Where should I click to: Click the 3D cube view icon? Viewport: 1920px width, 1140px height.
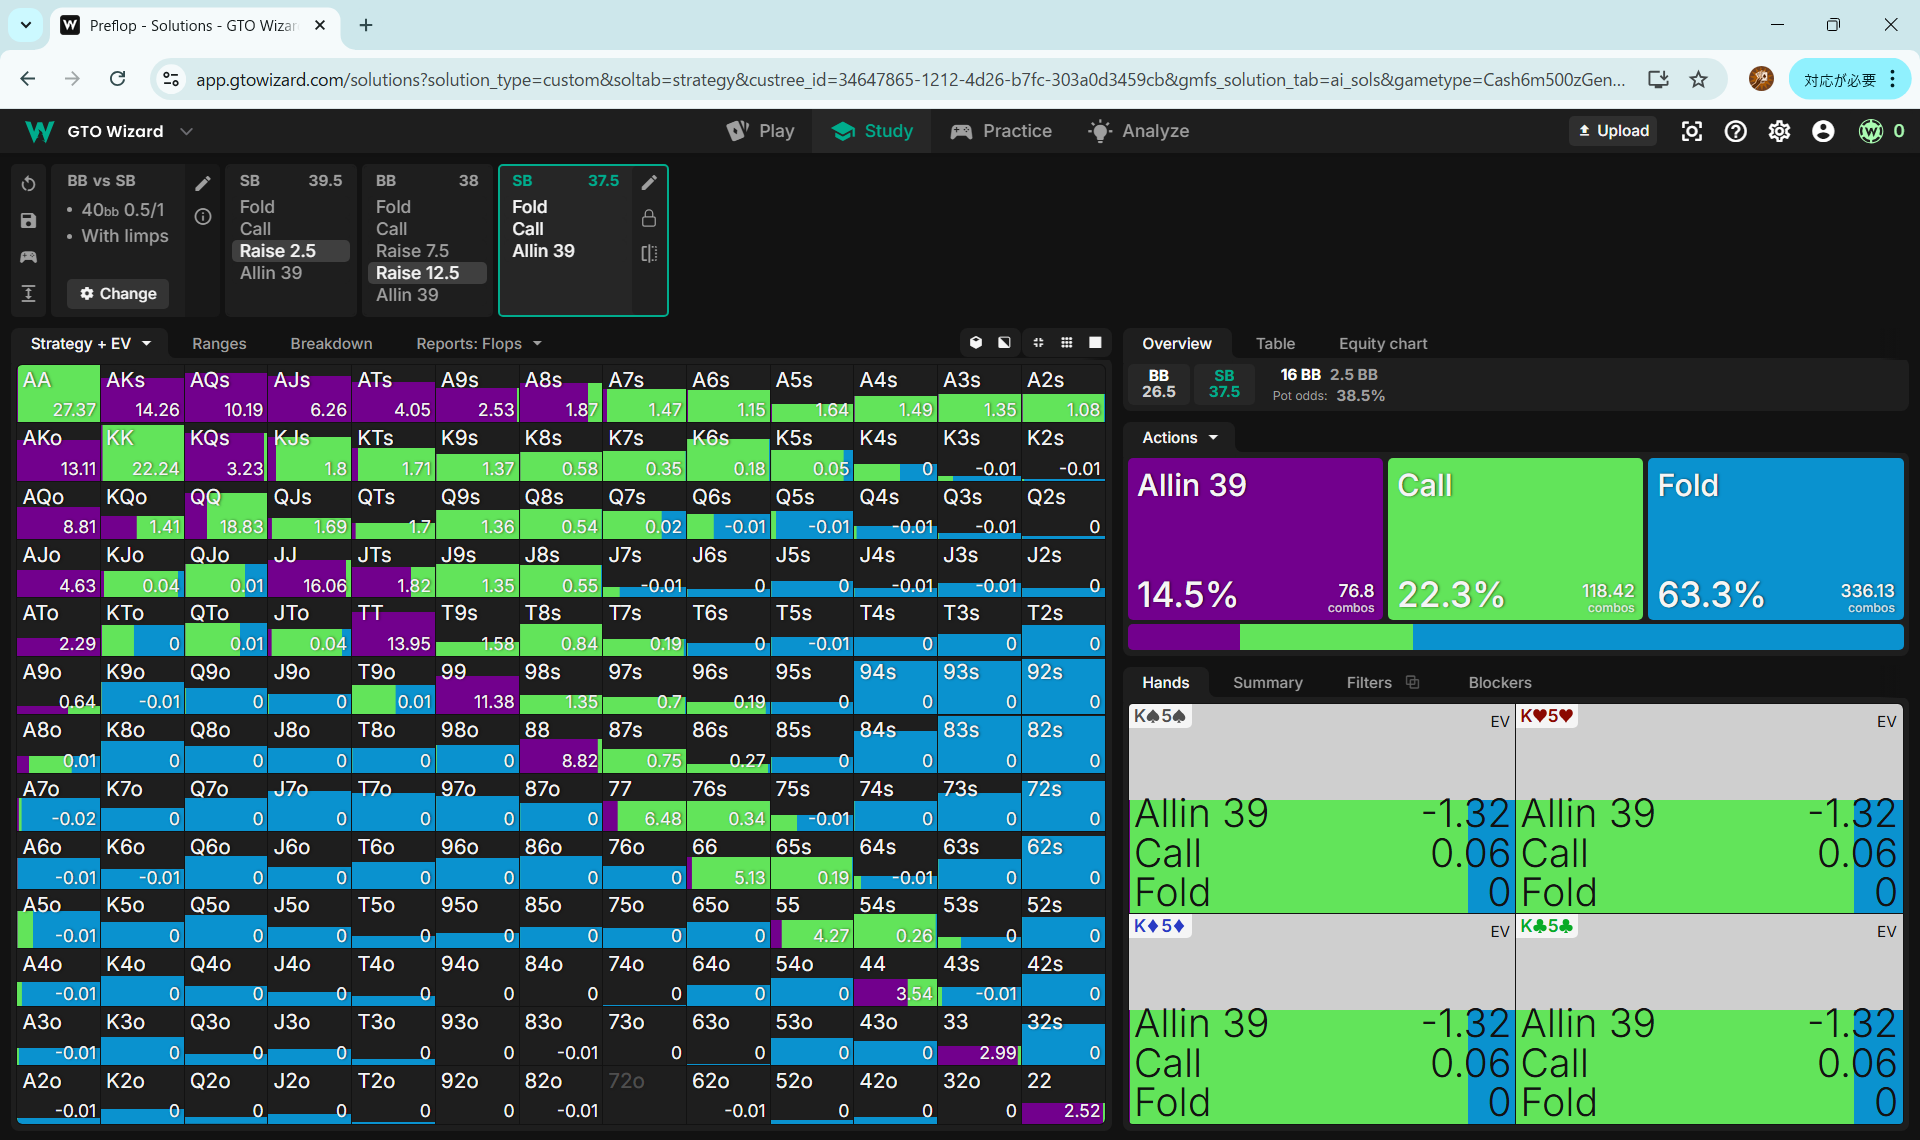coord(976,343)
